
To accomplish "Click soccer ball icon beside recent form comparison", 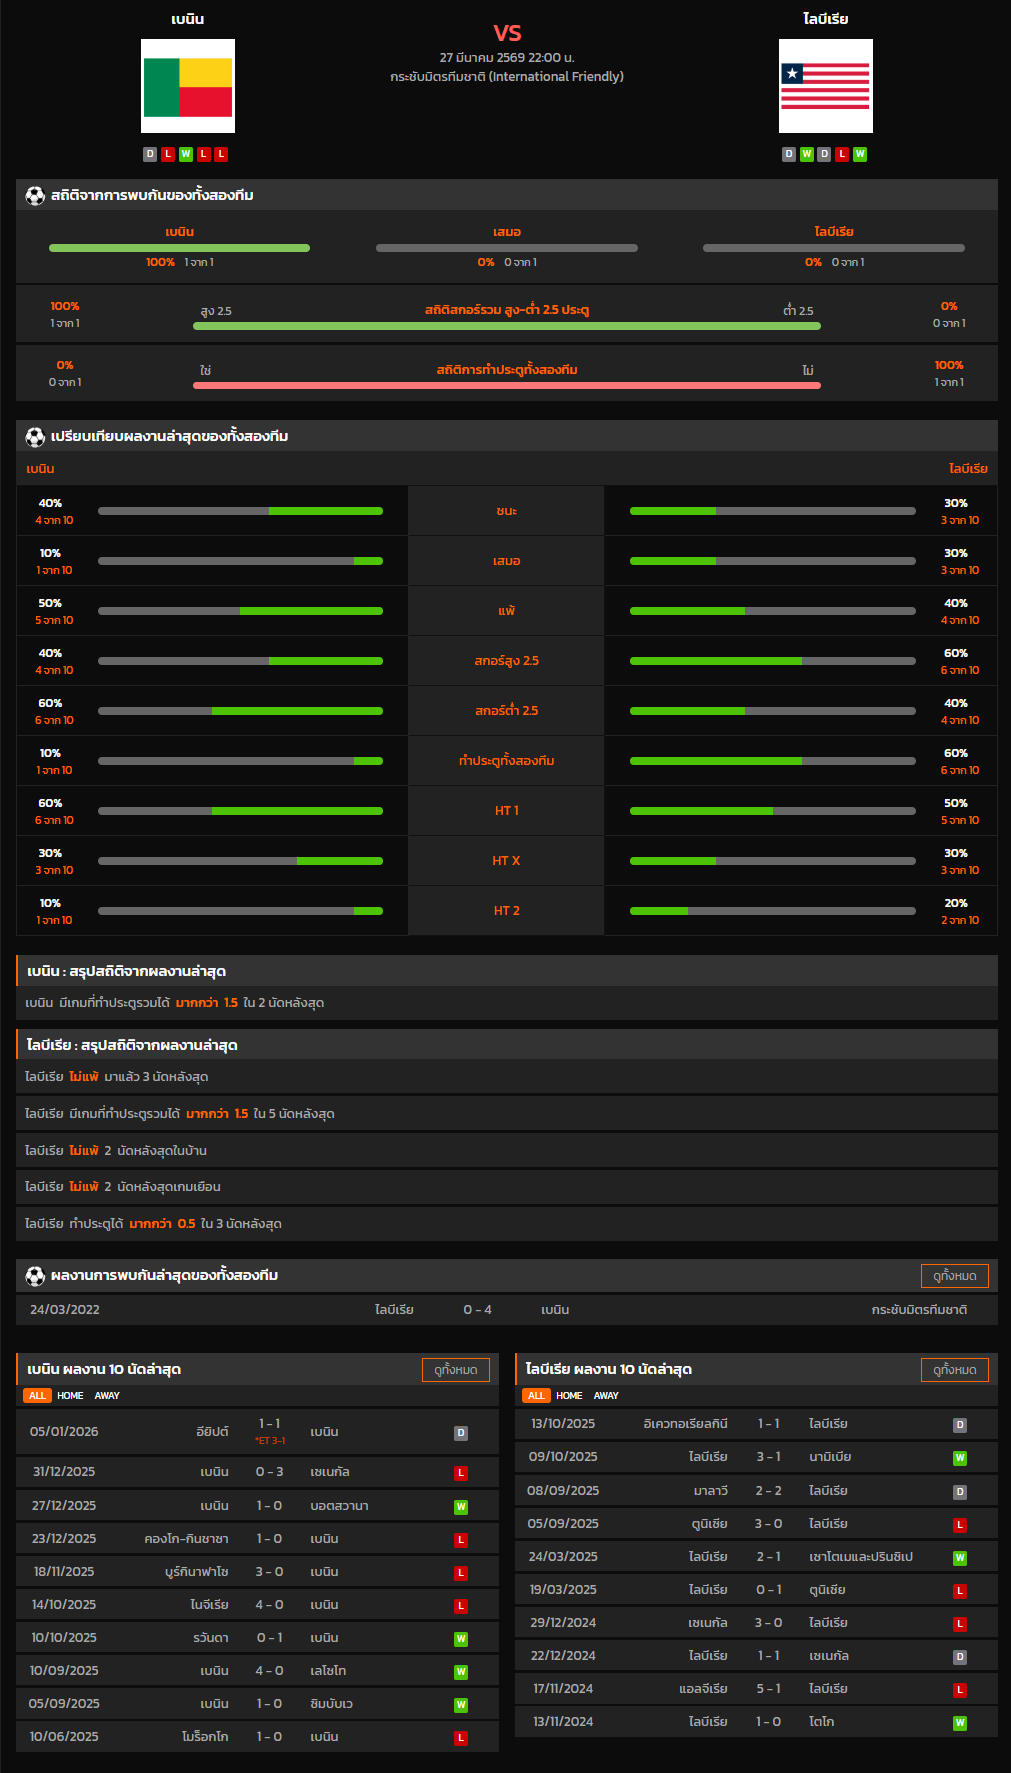I will click(35, 436).
